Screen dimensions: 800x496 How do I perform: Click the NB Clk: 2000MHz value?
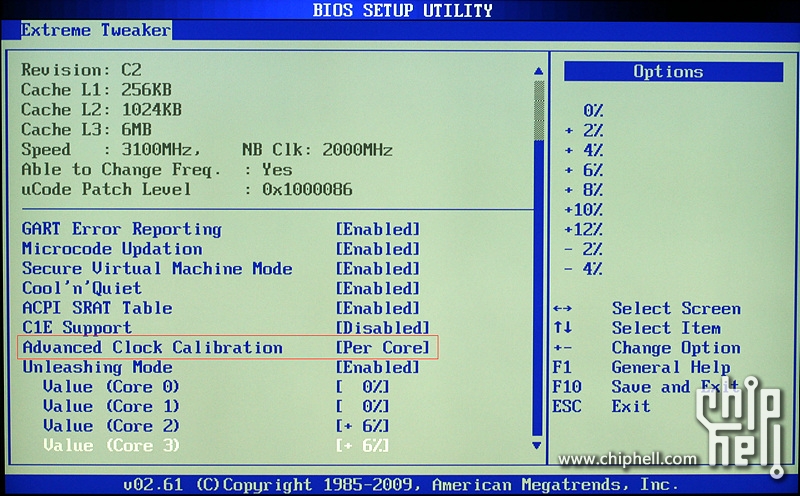tap(317, 150)
